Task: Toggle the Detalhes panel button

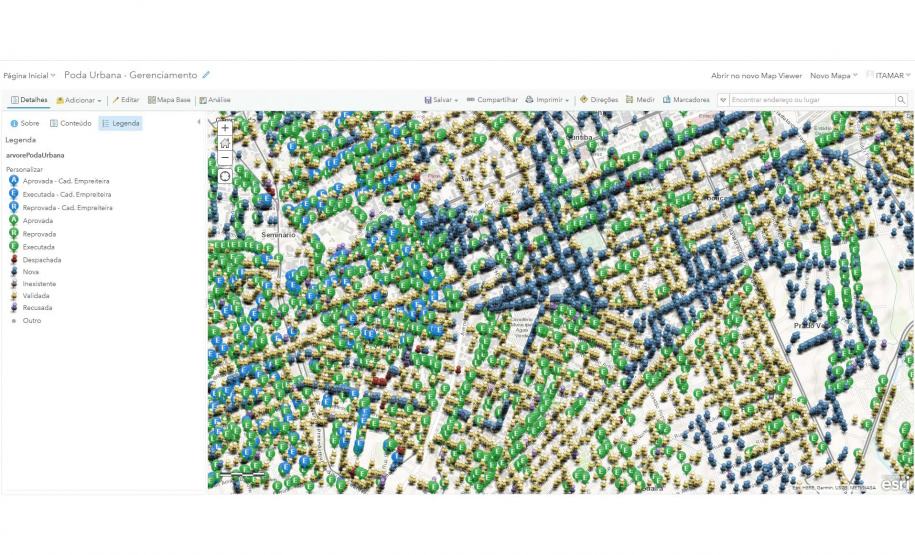Action: [29, 100]
